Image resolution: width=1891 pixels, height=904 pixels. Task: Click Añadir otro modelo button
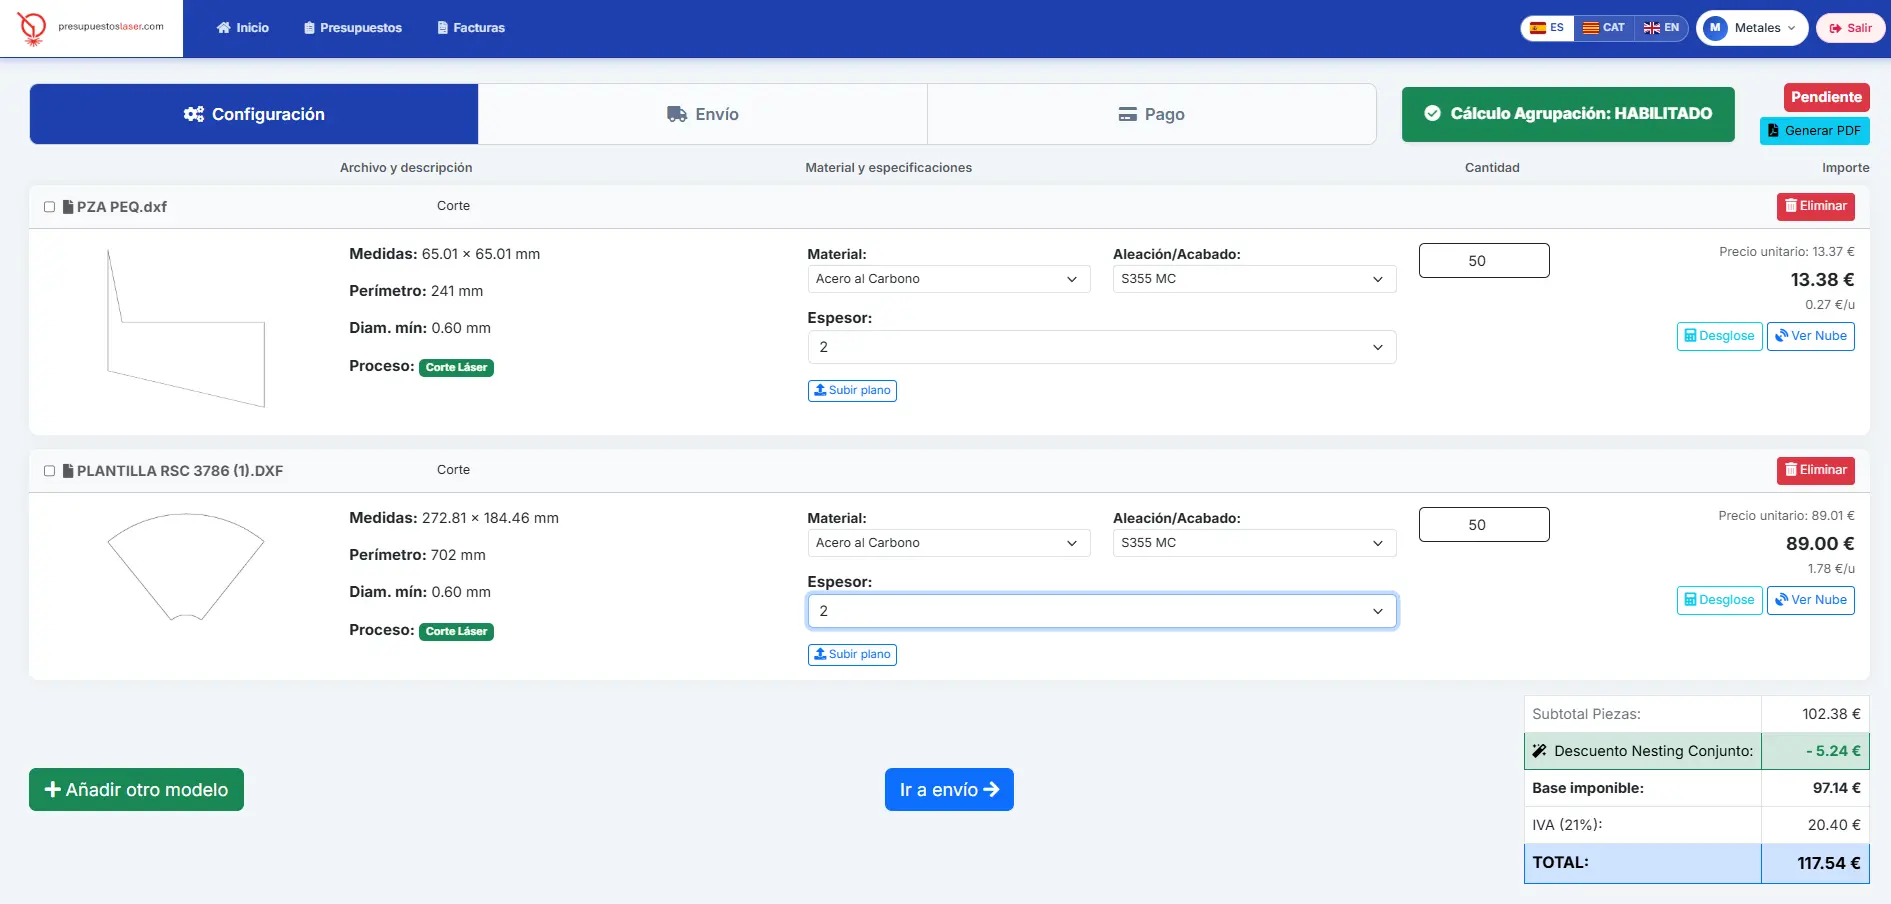pos(136,790)
